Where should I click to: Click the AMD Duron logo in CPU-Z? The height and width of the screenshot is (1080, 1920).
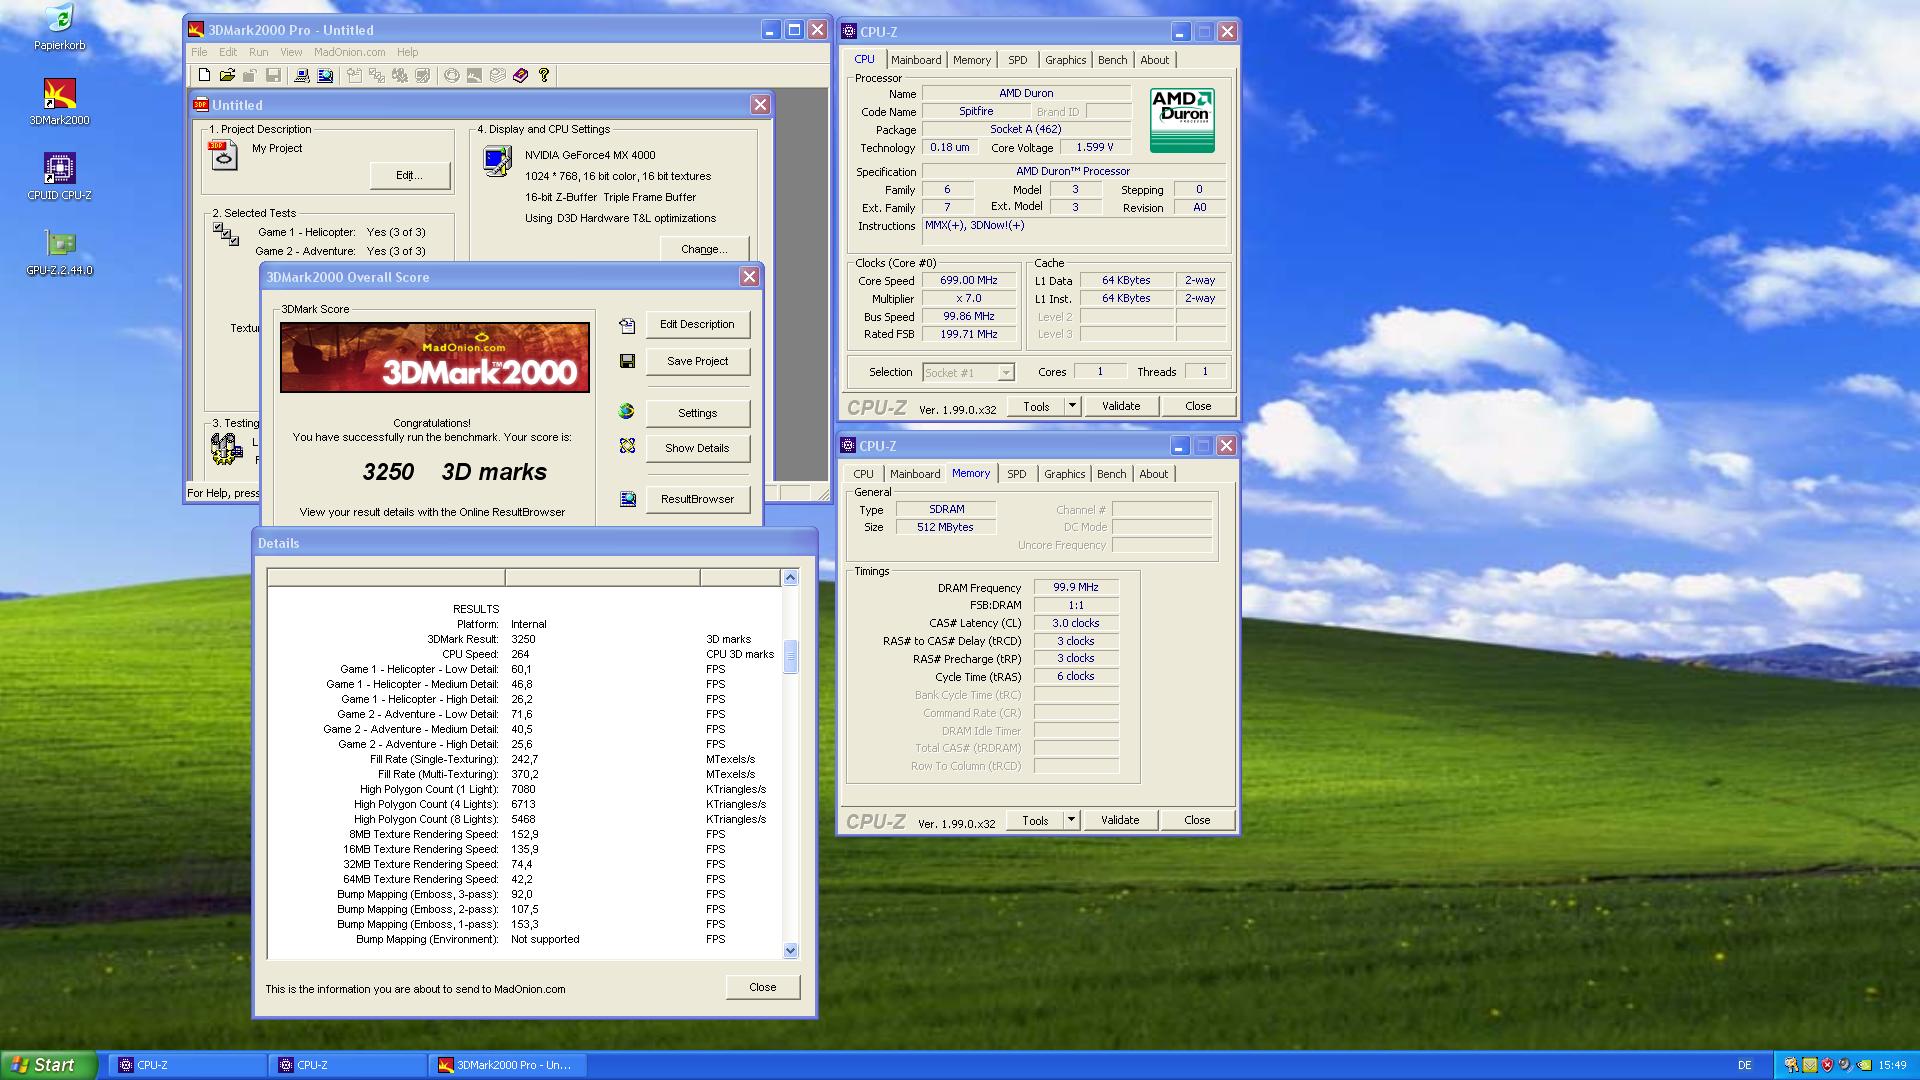1182,120
